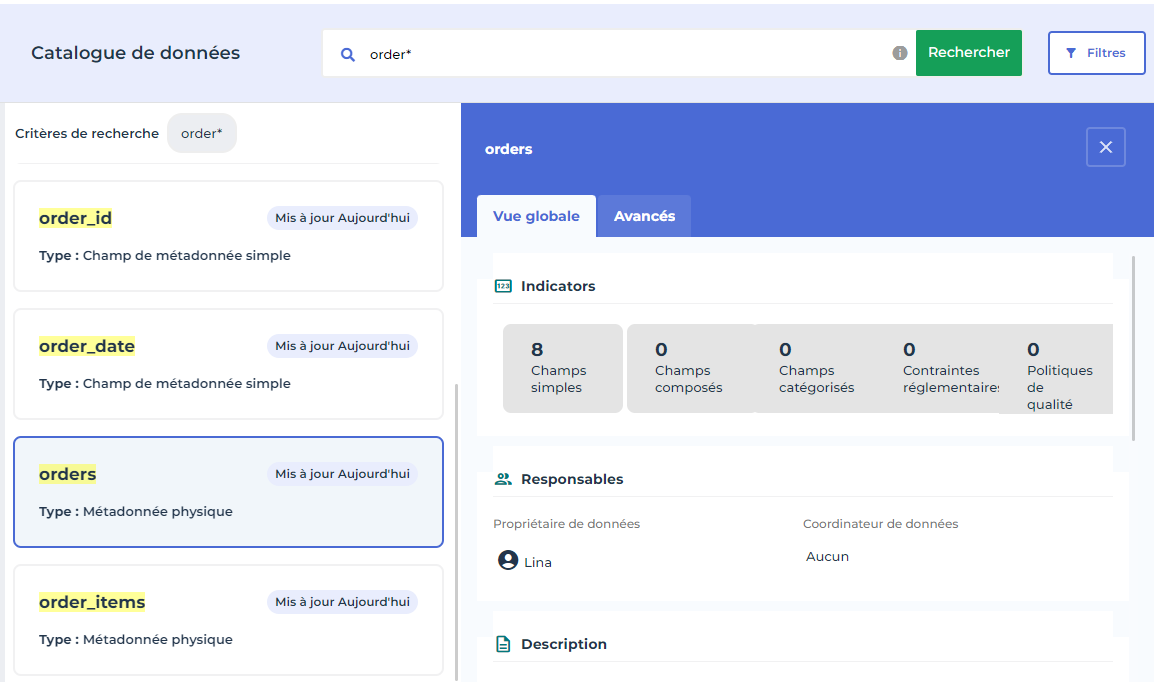The height and width of the screenshot is (682, 1156).
Task: Click the 8 Champs simples indicator
Action: [562, 368]
